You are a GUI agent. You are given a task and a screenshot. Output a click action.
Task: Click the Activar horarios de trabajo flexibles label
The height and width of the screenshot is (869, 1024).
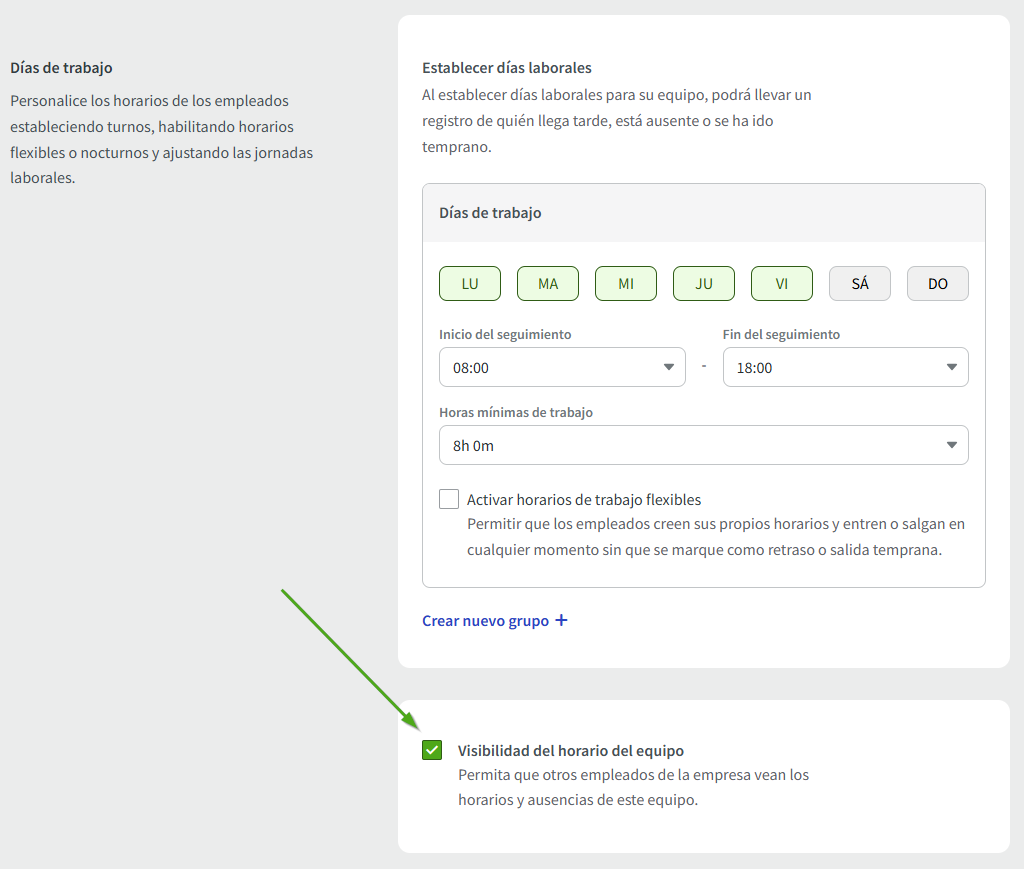(584, 500)
